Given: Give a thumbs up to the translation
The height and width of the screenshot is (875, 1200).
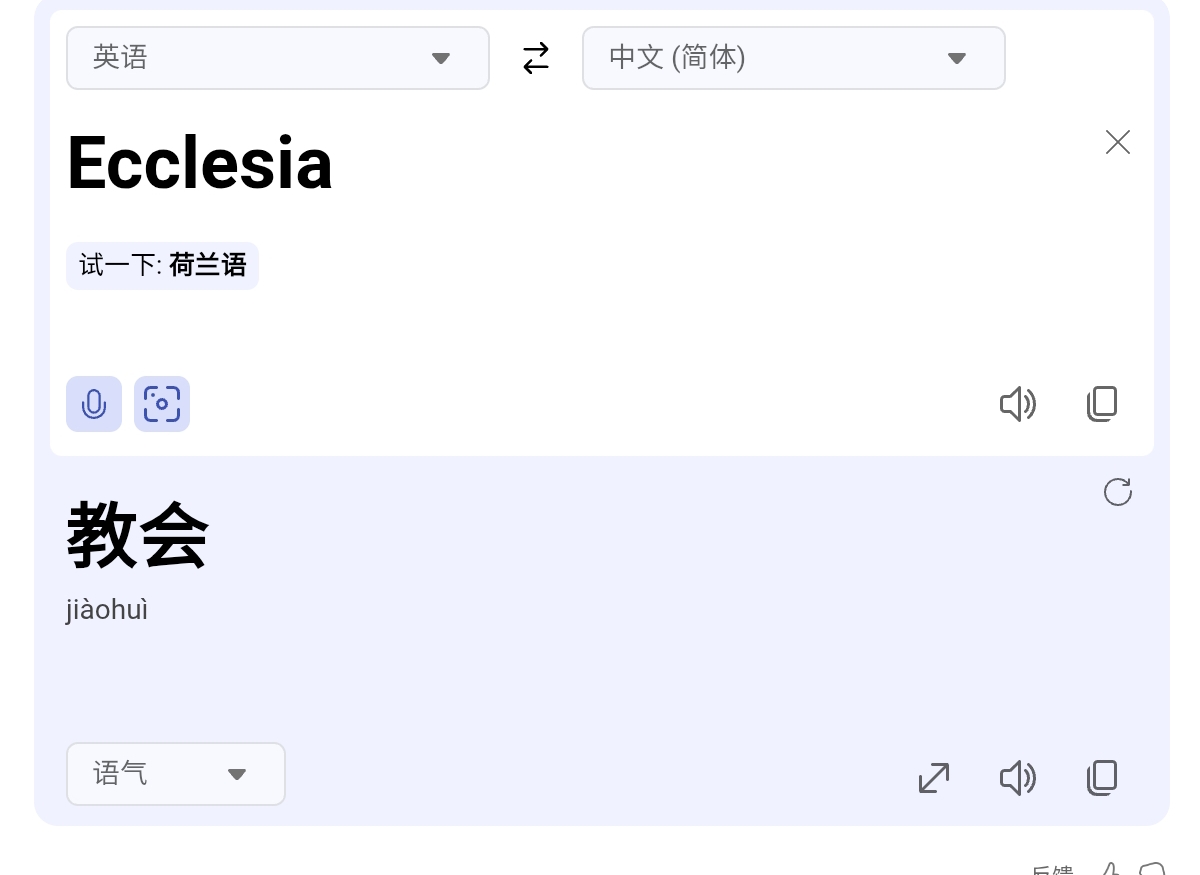Looking at the screenshot, I should [x=1110, y=869].
